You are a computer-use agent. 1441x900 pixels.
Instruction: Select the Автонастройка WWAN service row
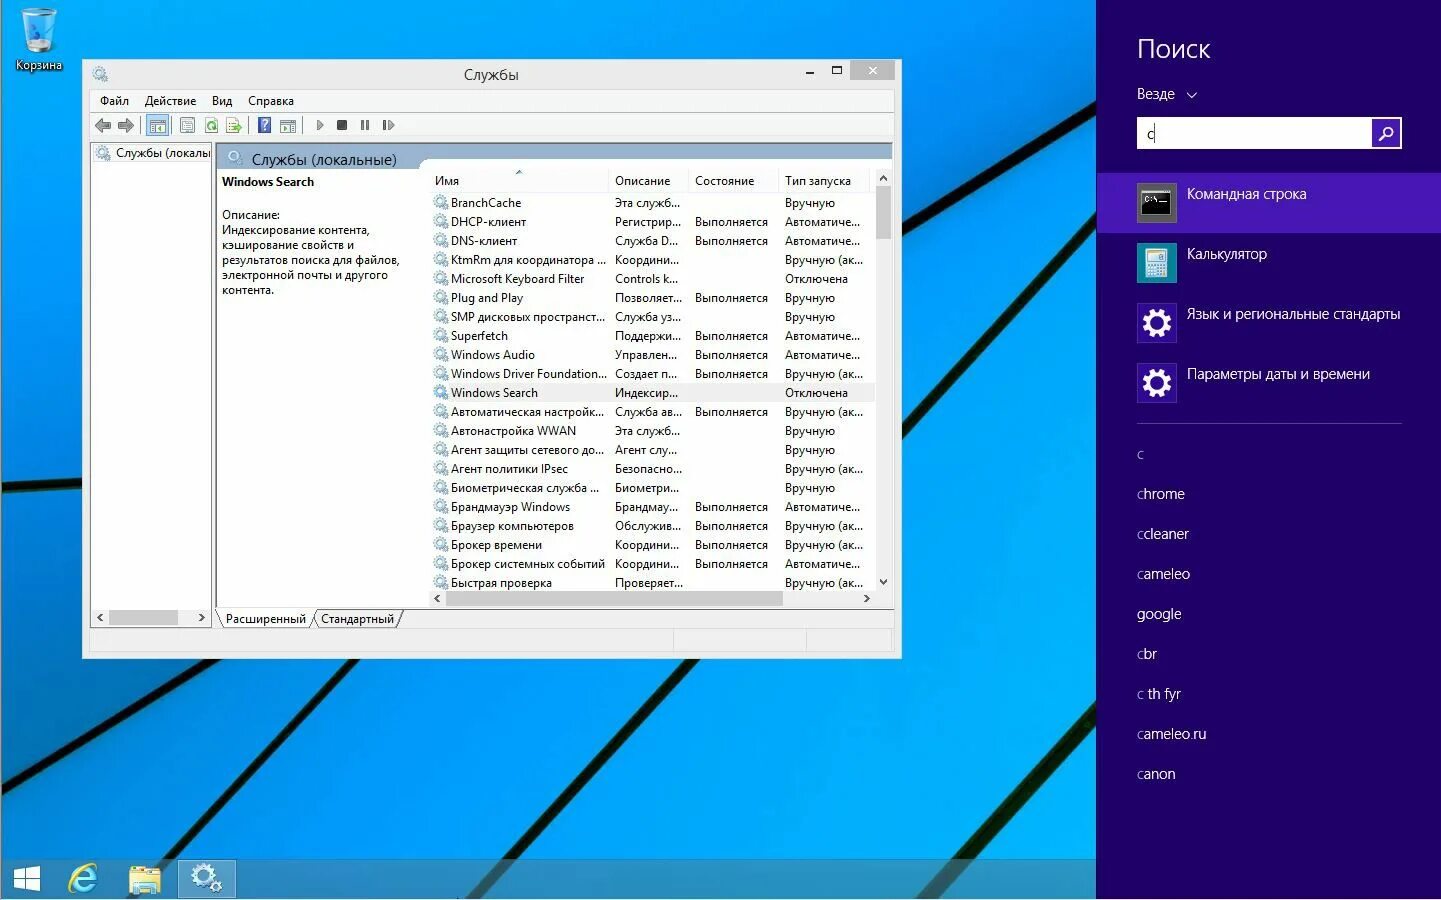(x=652, y=431)
